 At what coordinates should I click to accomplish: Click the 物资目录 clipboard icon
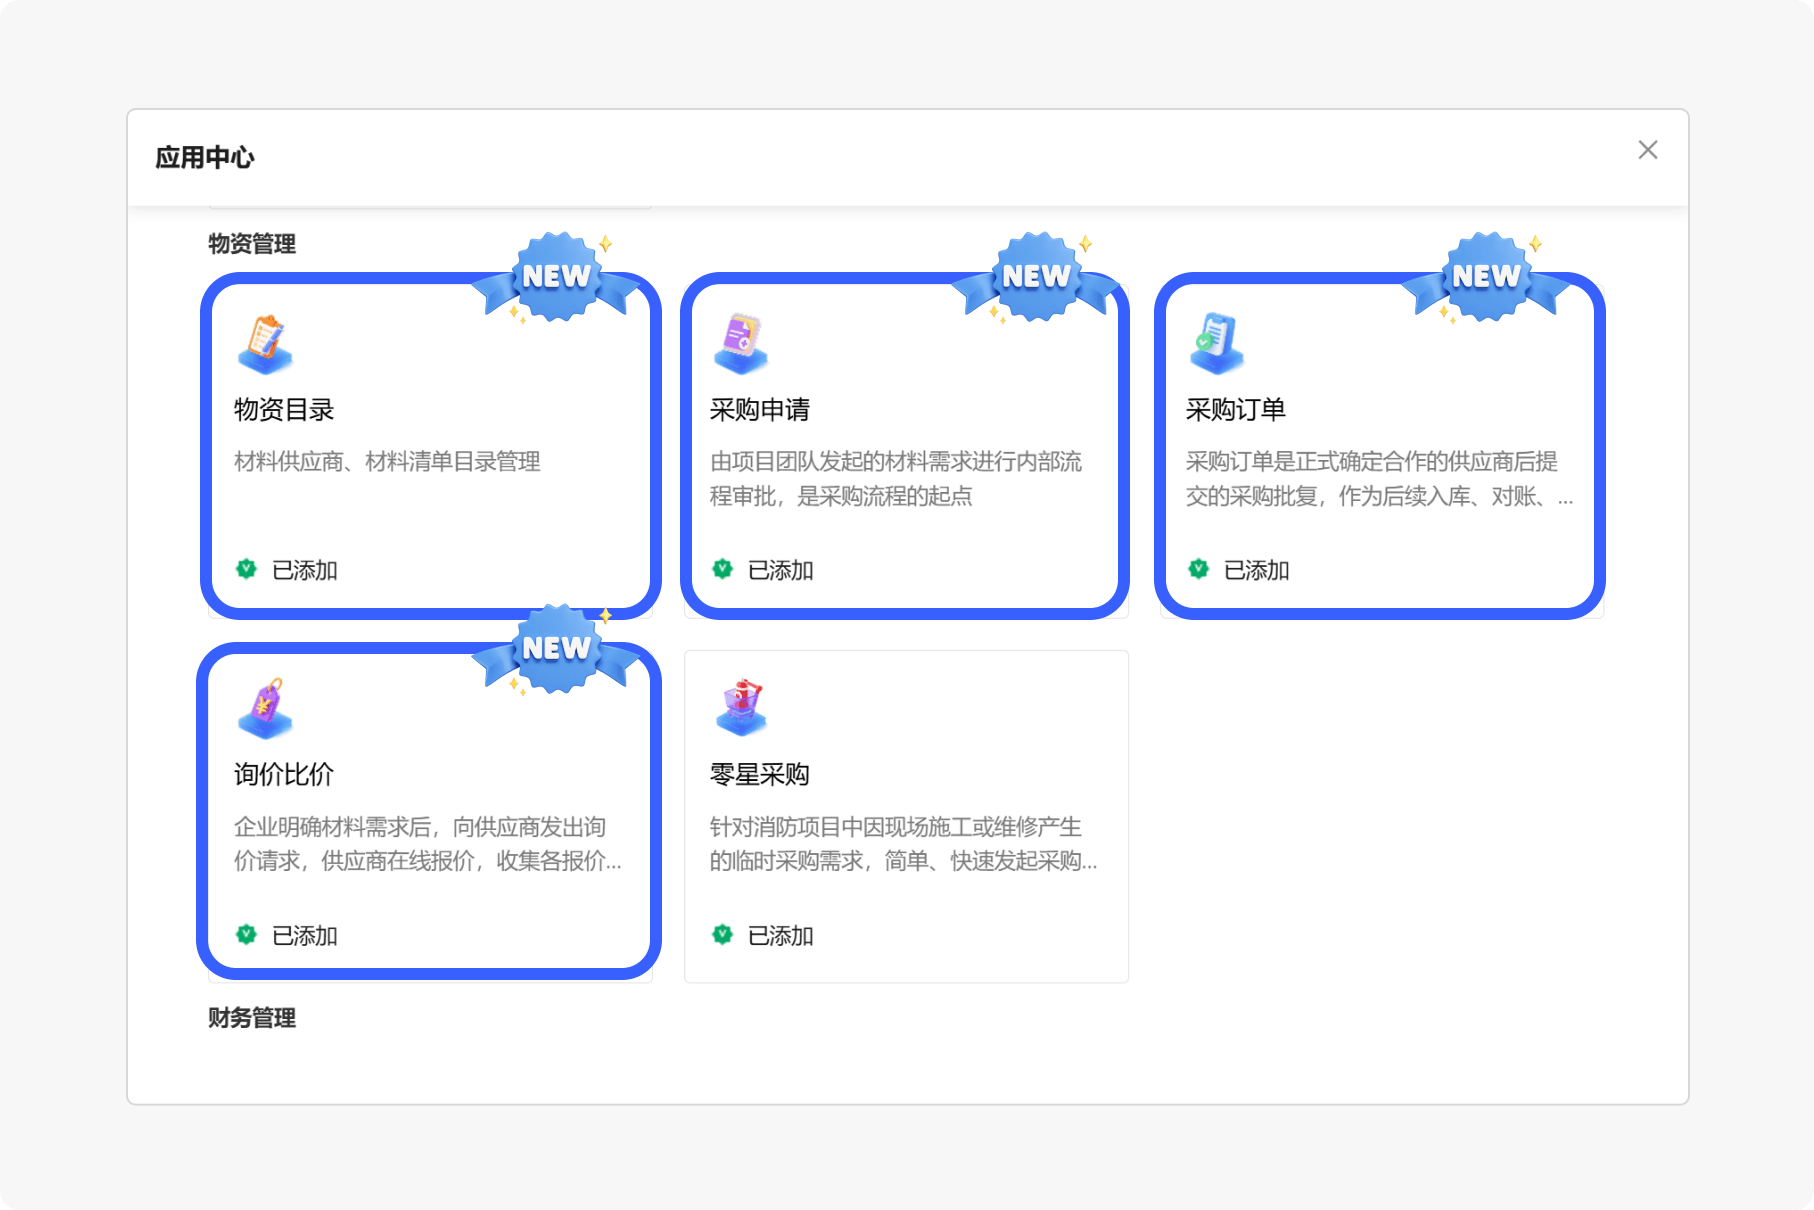pyautogui.click(x=265, y=344)
